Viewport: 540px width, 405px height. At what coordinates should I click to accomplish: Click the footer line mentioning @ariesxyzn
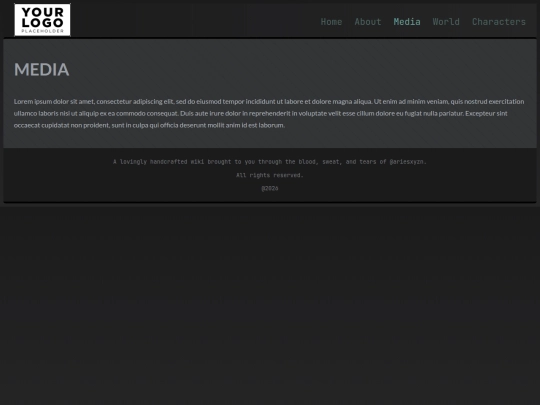pyautogui.click(x=270, y=162)
